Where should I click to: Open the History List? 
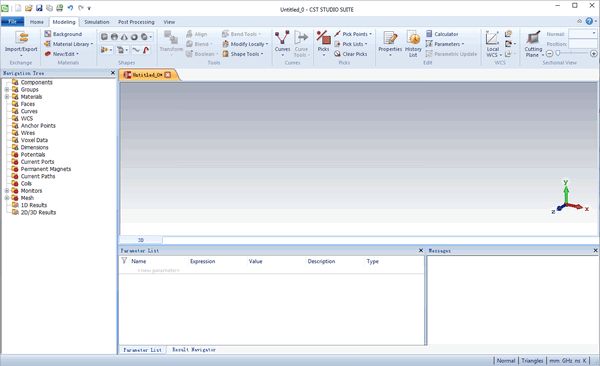tap(413, 43)
